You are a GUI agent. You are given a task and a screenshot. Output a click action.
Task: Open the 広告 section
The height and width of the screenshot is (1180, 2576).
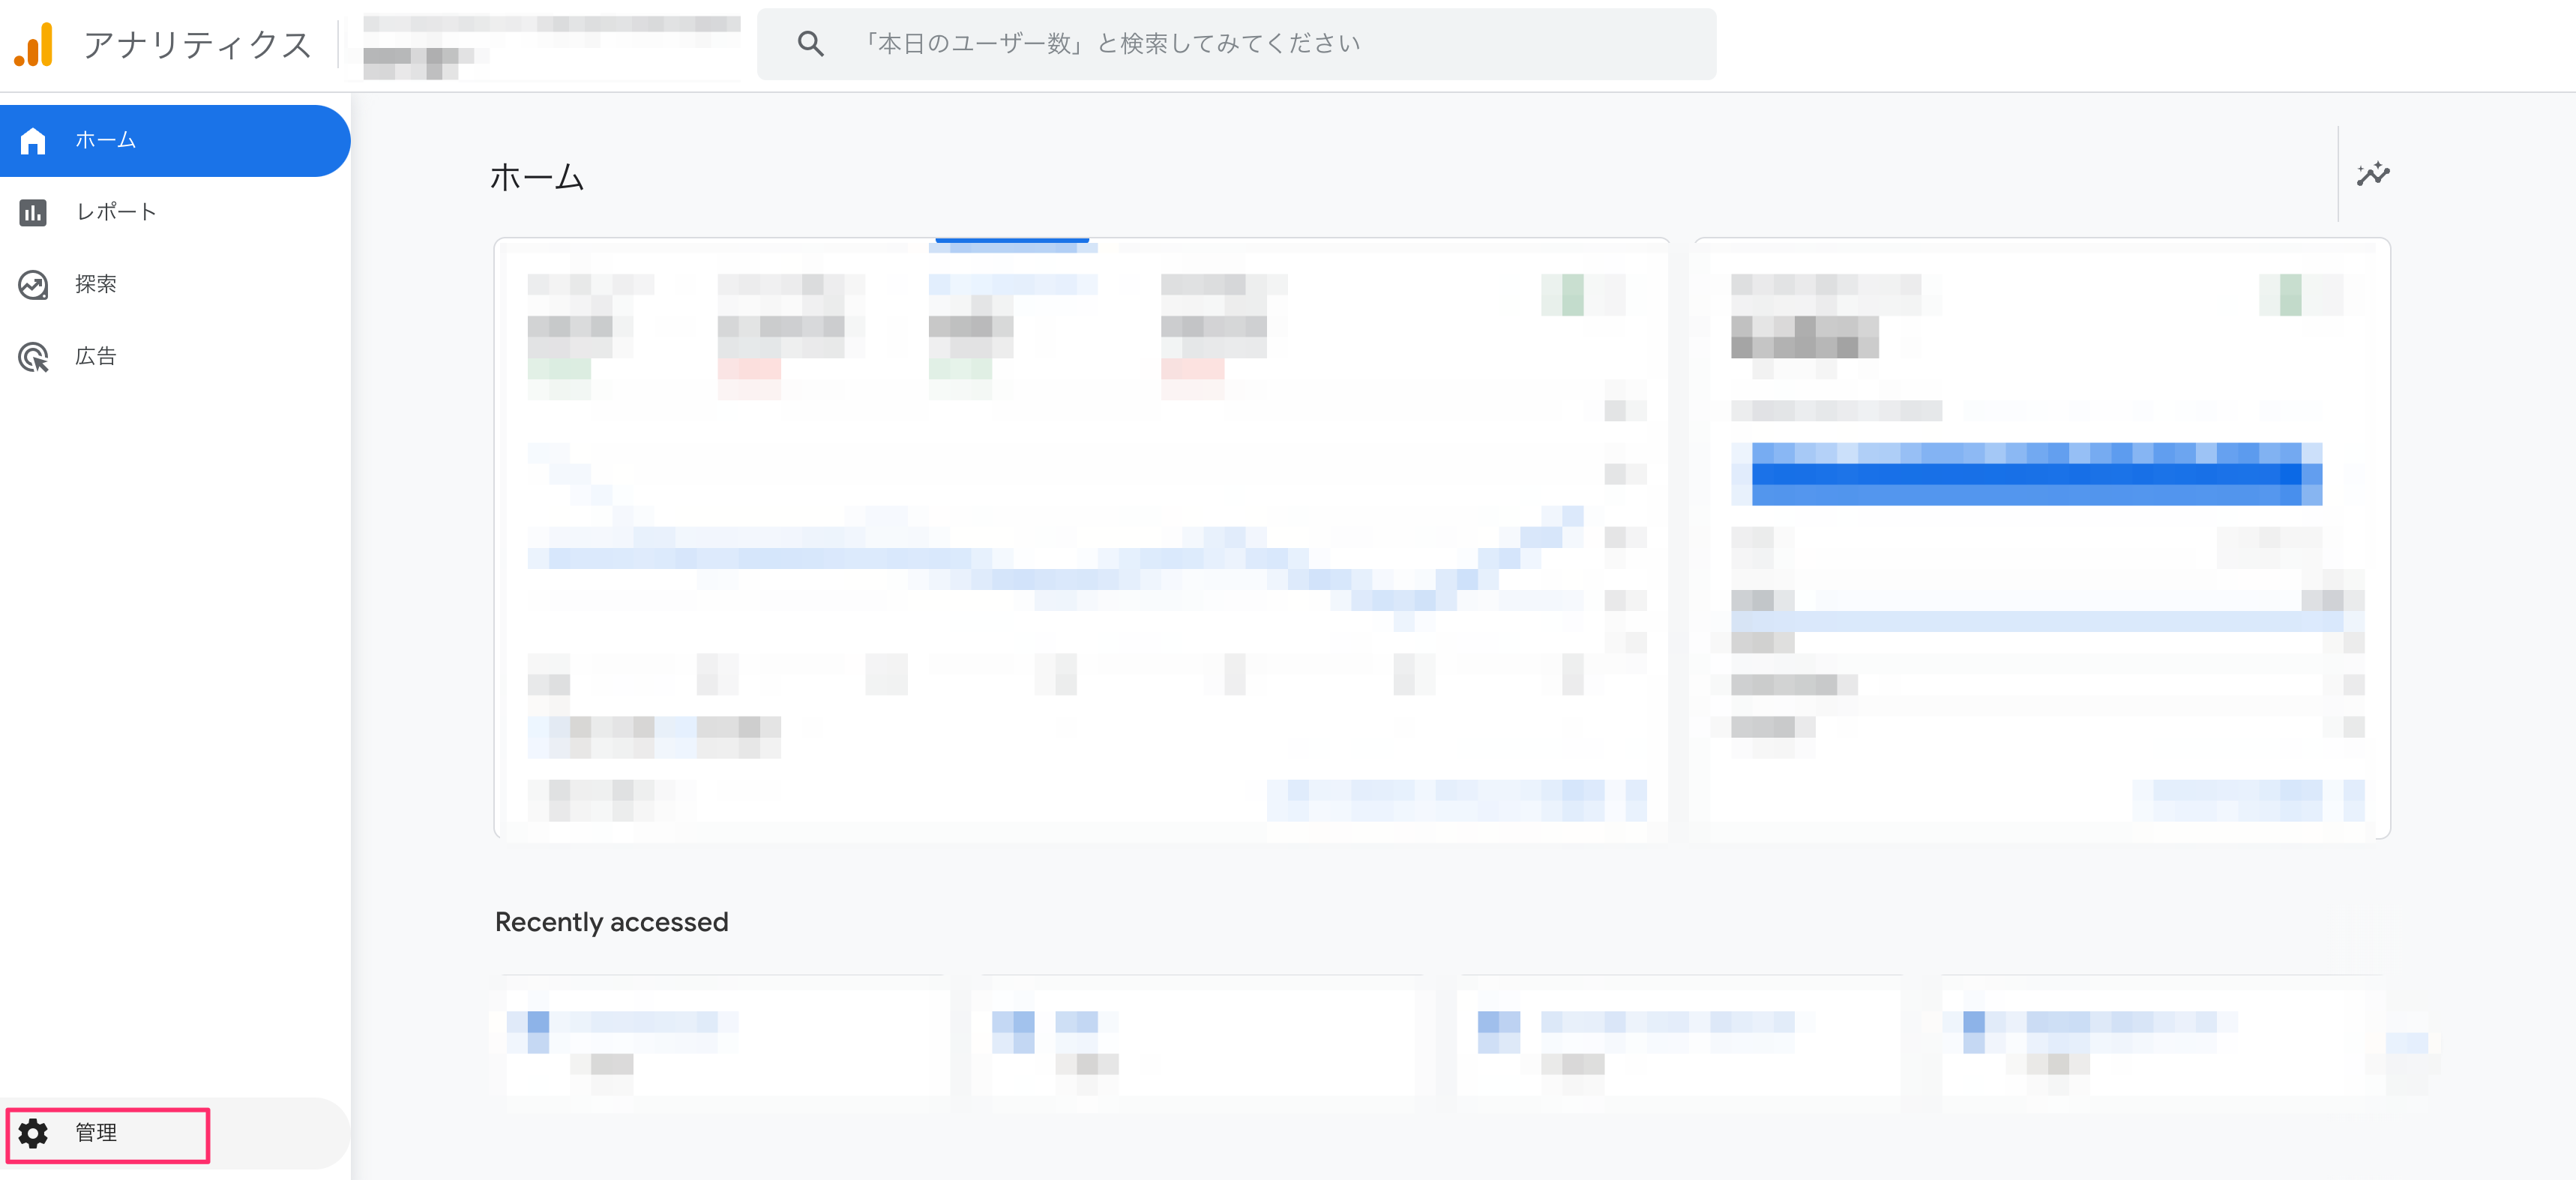click(174, 356)
